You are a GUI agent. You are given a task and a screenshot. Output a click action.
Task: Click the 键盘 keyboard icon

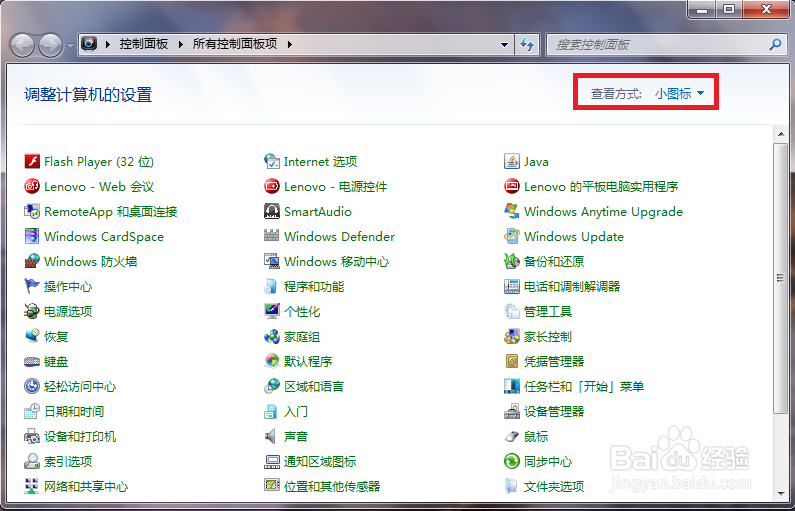32,361
